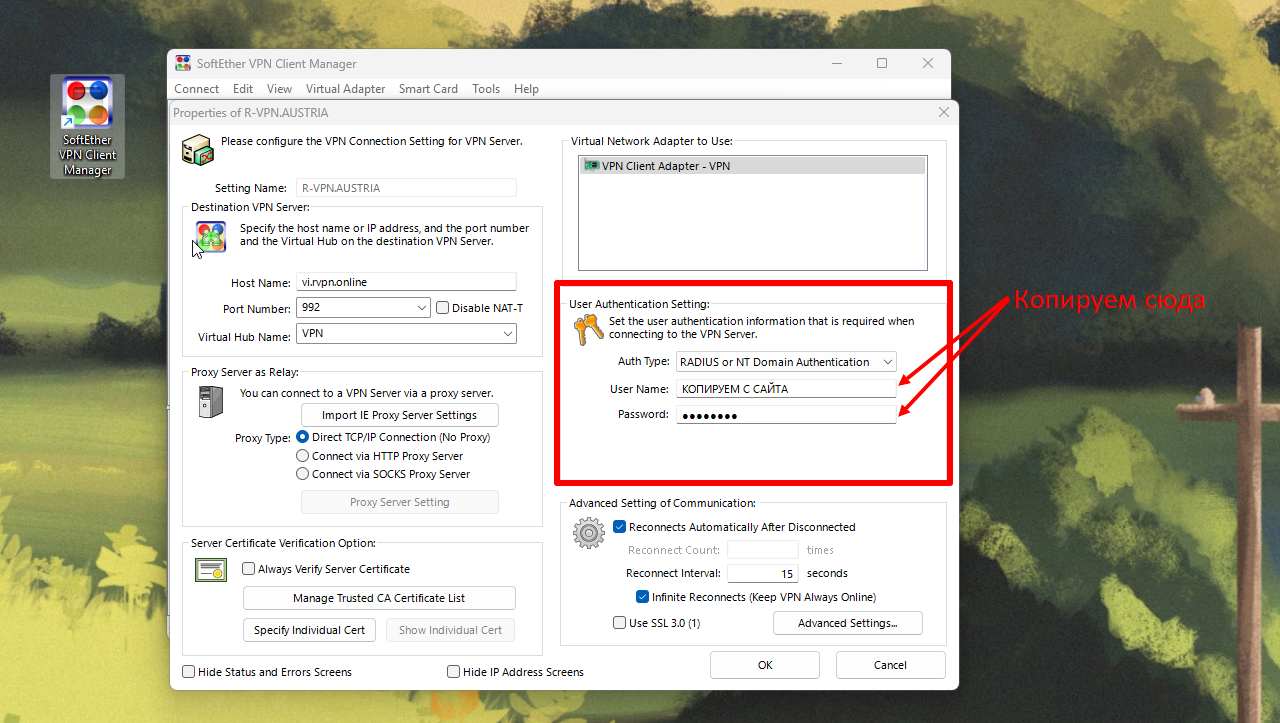This screenshot has height=723, width=1280.
Task: Click the user authentication keys icon
Action: point(585,329)
